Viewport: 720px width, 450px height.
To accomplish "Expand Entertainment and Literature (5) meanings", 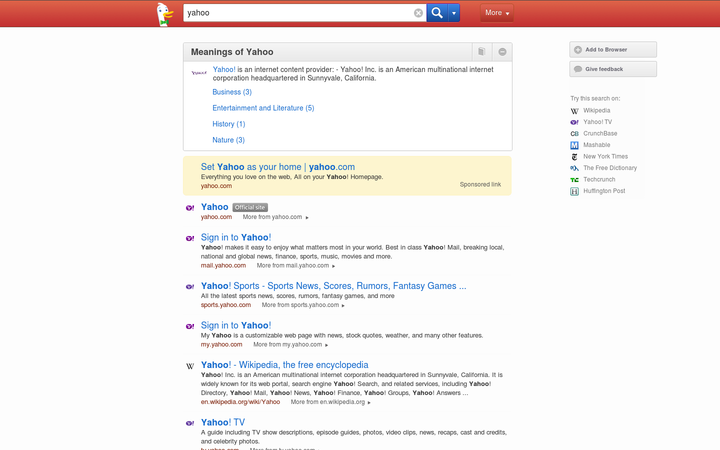I will click(x=263, y=108).
